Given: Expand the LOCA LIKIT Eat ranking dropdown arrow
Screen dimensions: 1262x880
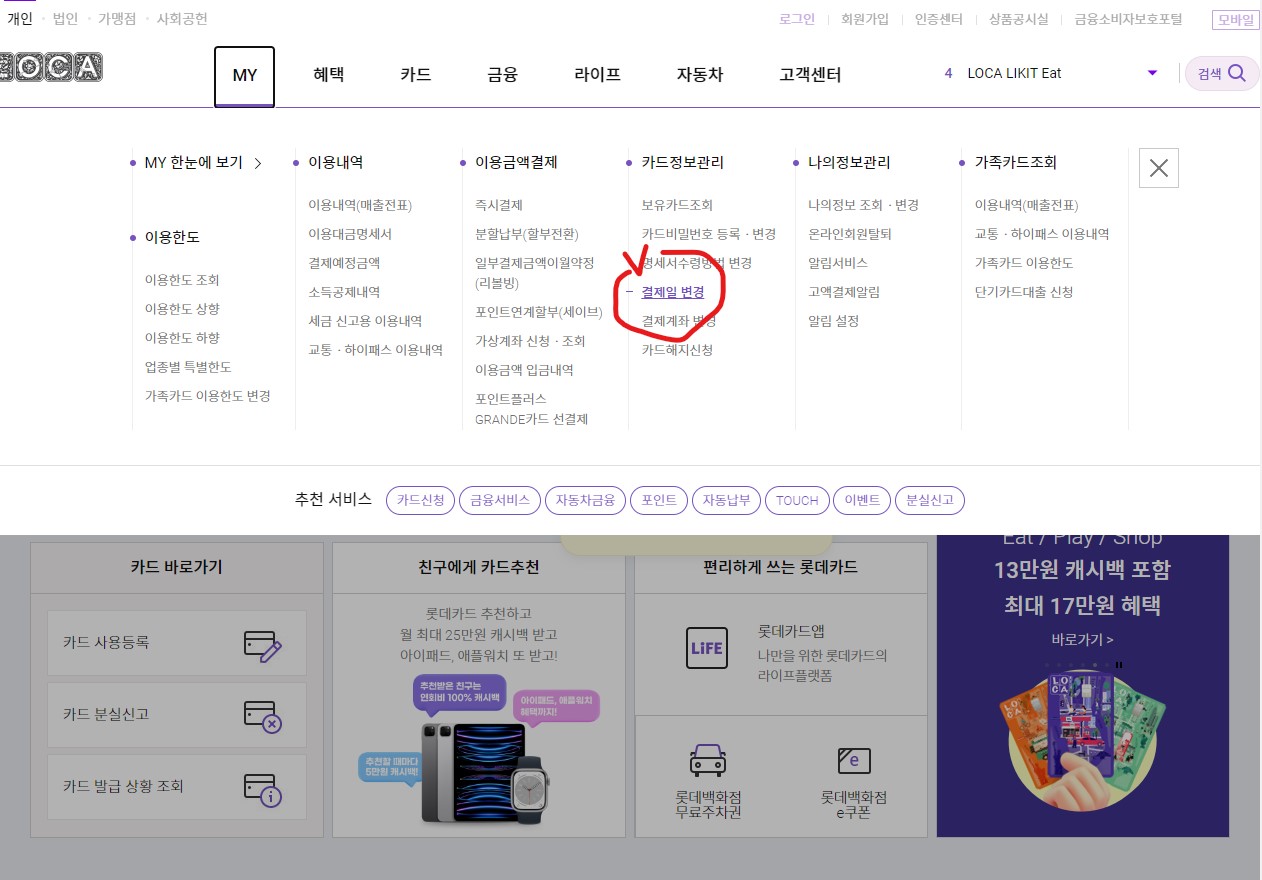Looking at the screenshot, I should point(1152,73).
